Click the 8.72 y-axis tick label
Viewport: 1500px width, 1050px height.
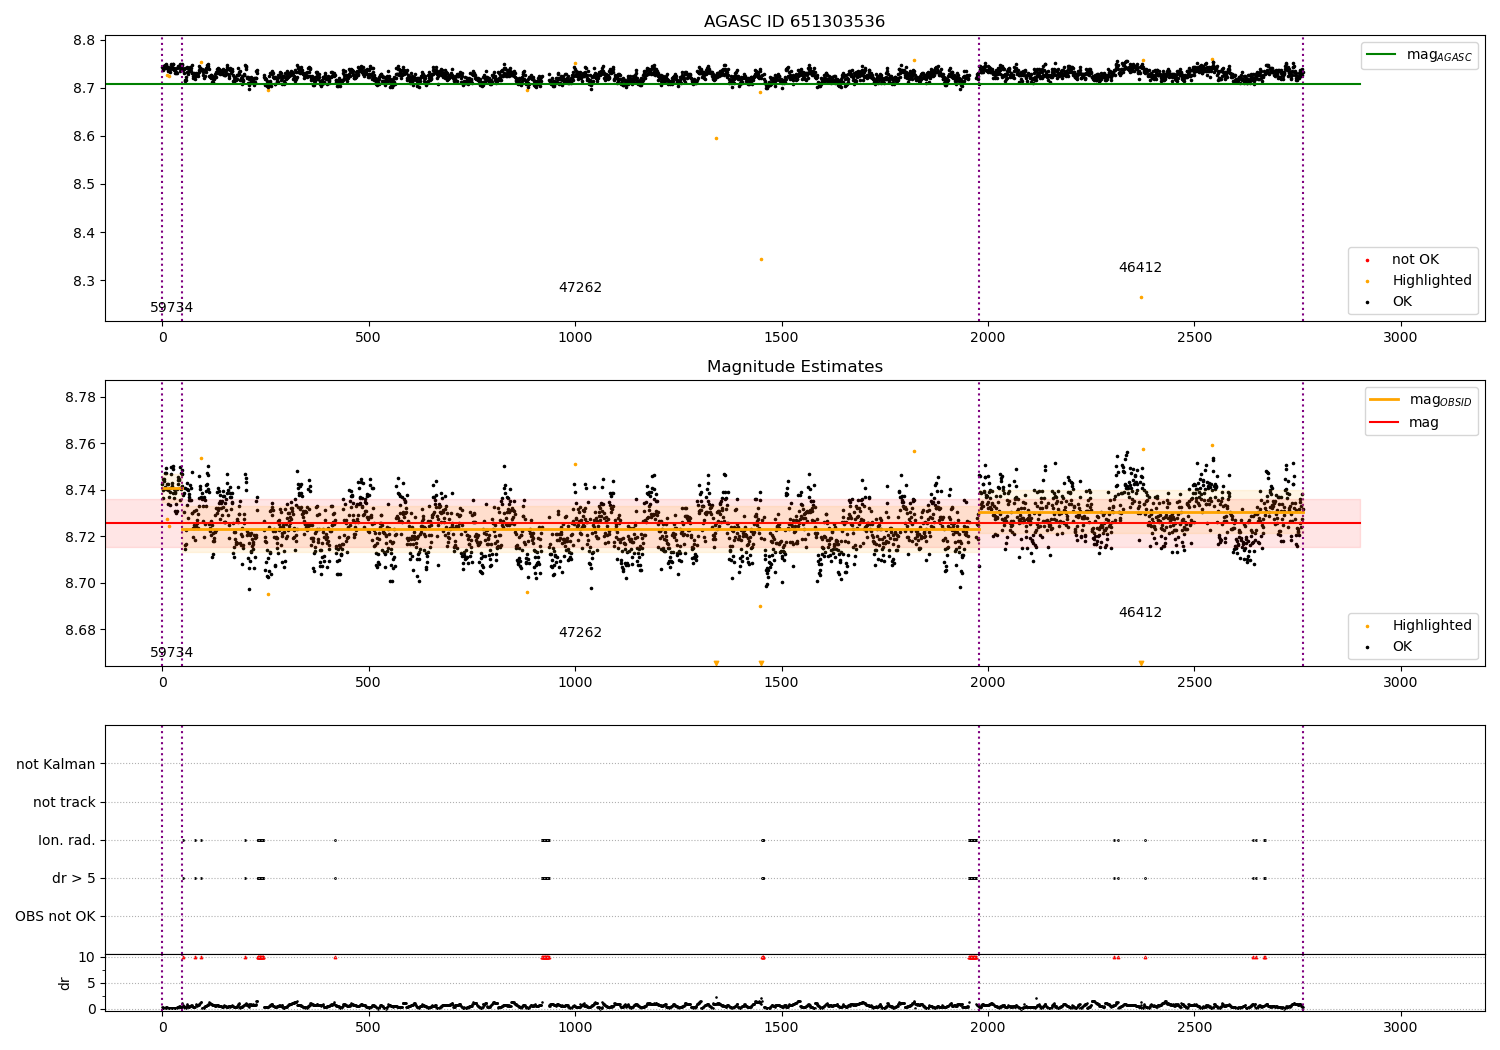point(80,537)
